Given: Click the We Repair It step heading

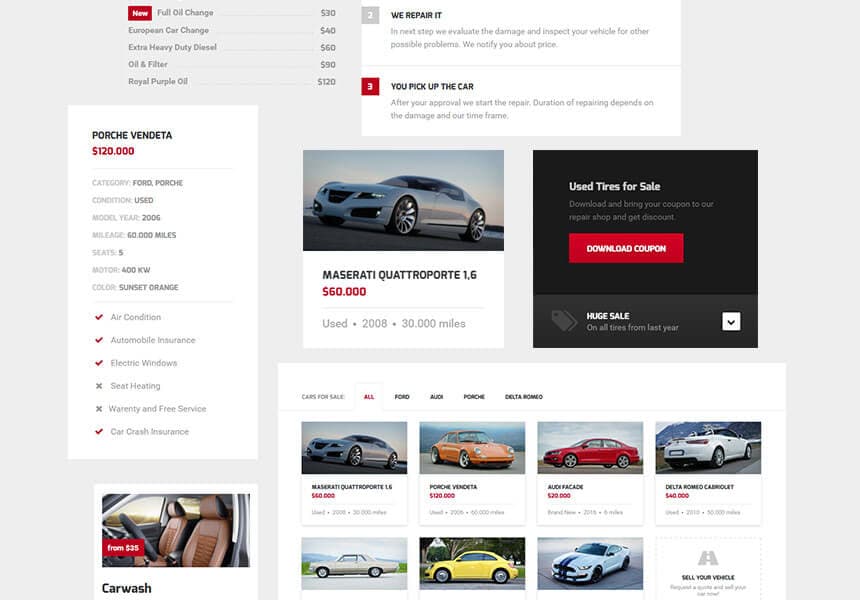Looking at the screenshot, I should tap(416, 15).
